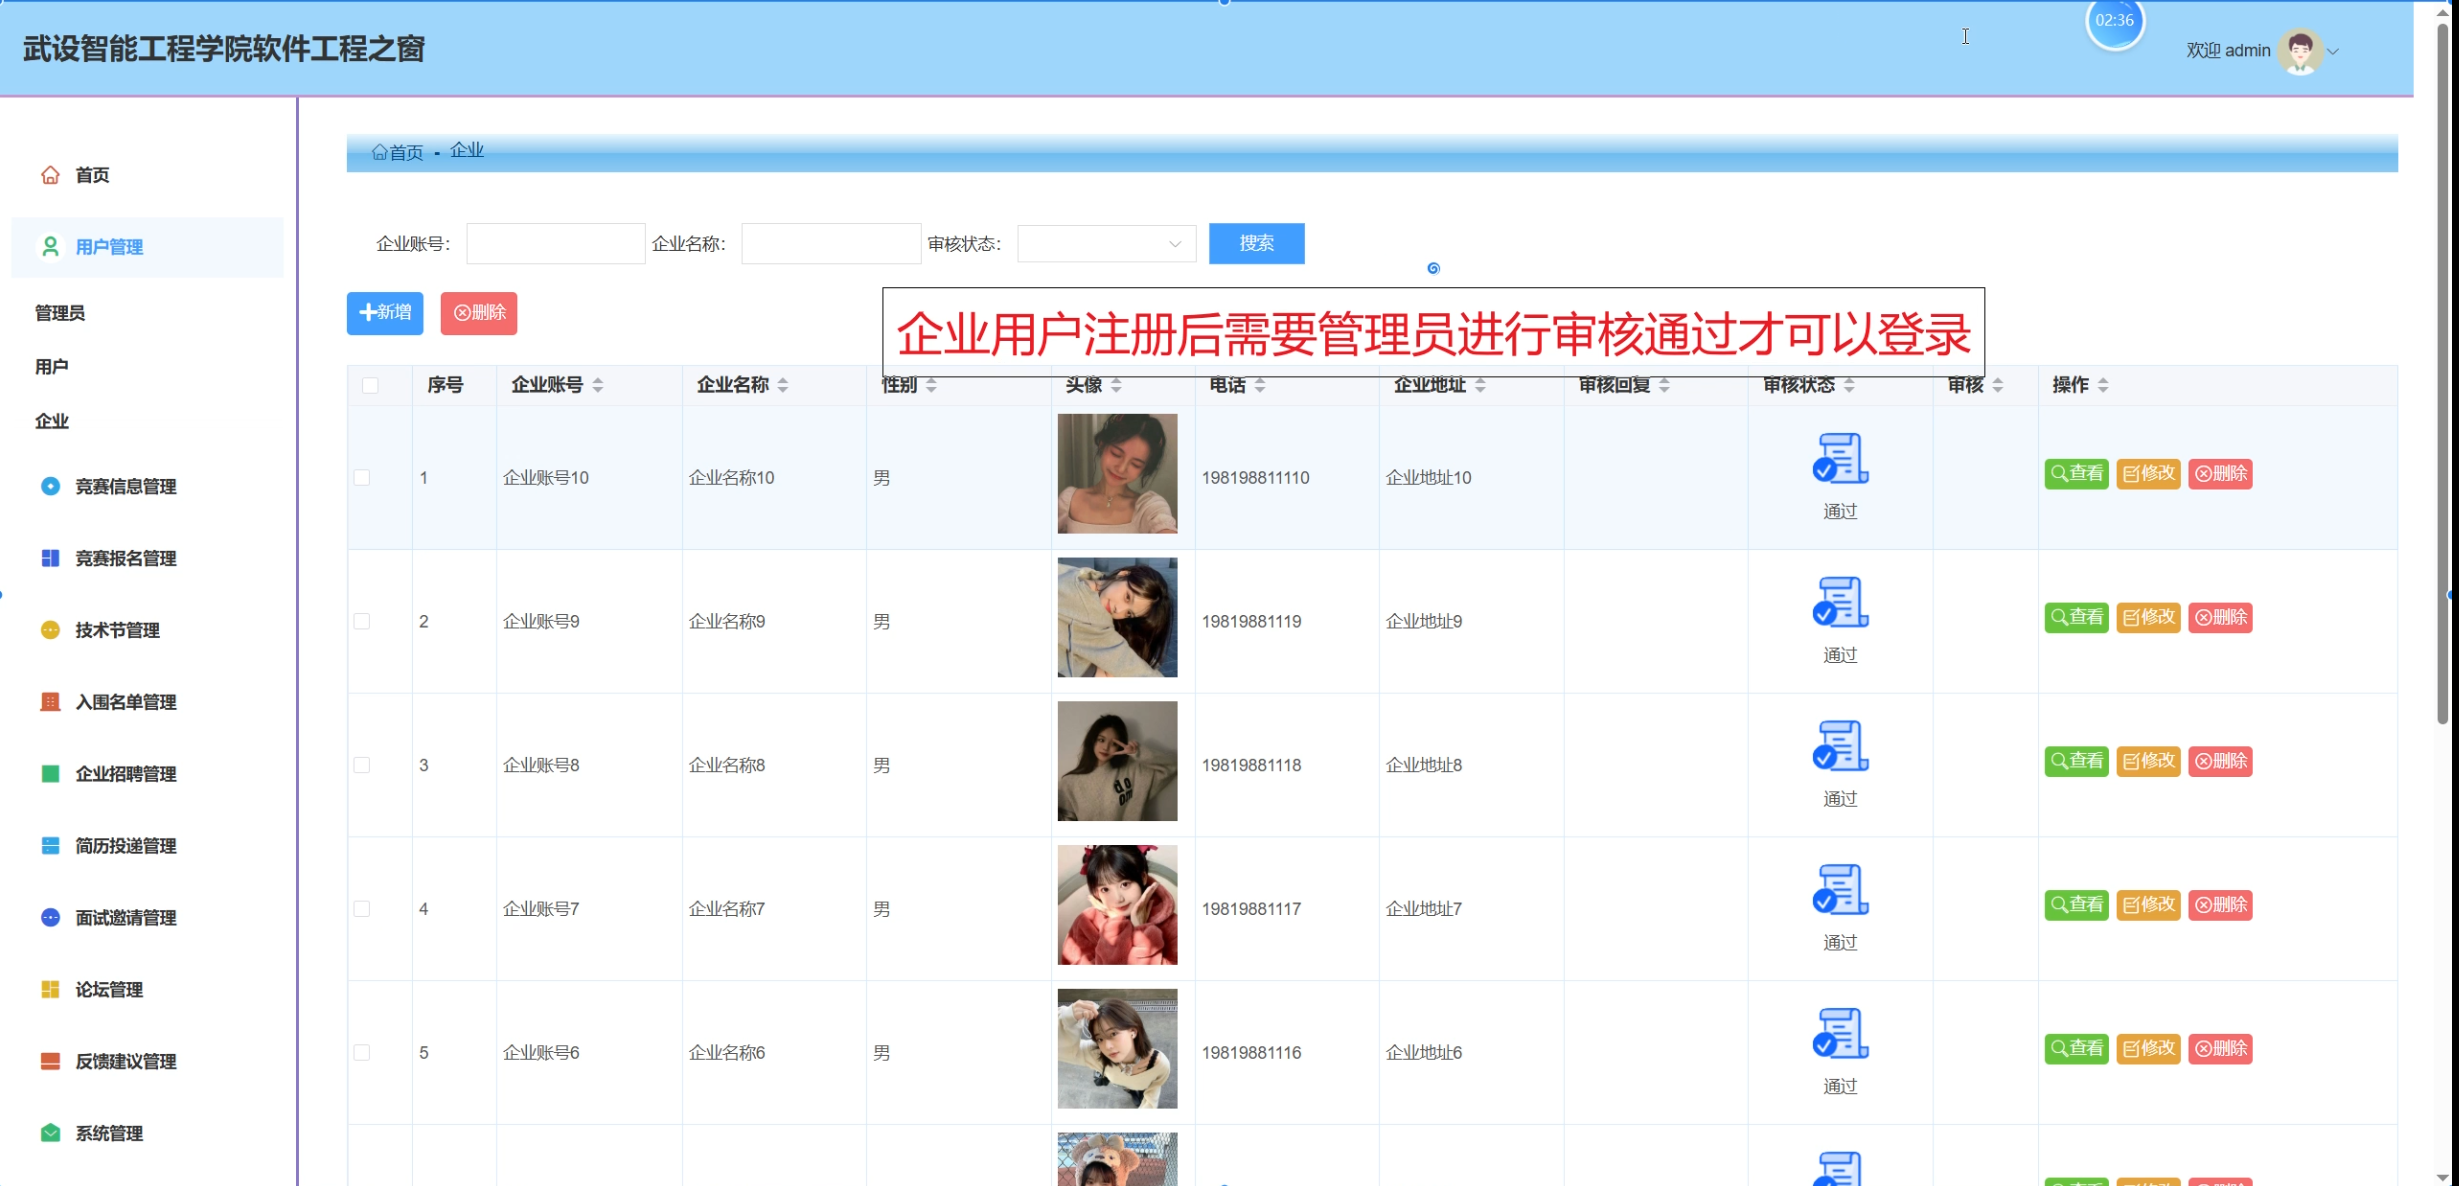Click the approval status icon for 企业账号7

(x=1840, y=891)
